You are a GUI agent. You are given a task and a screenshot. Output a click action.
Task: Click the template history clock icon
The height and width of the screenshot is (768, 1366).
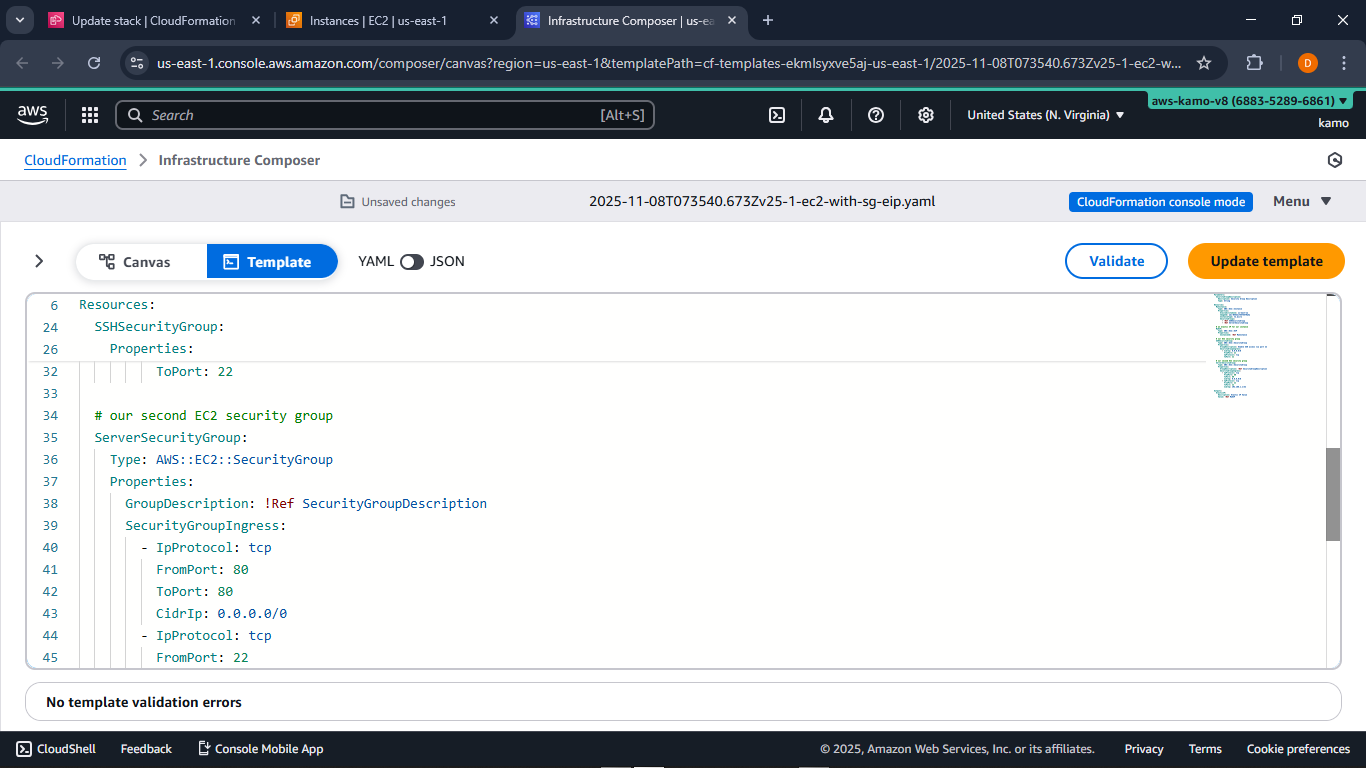[1335, 159]
